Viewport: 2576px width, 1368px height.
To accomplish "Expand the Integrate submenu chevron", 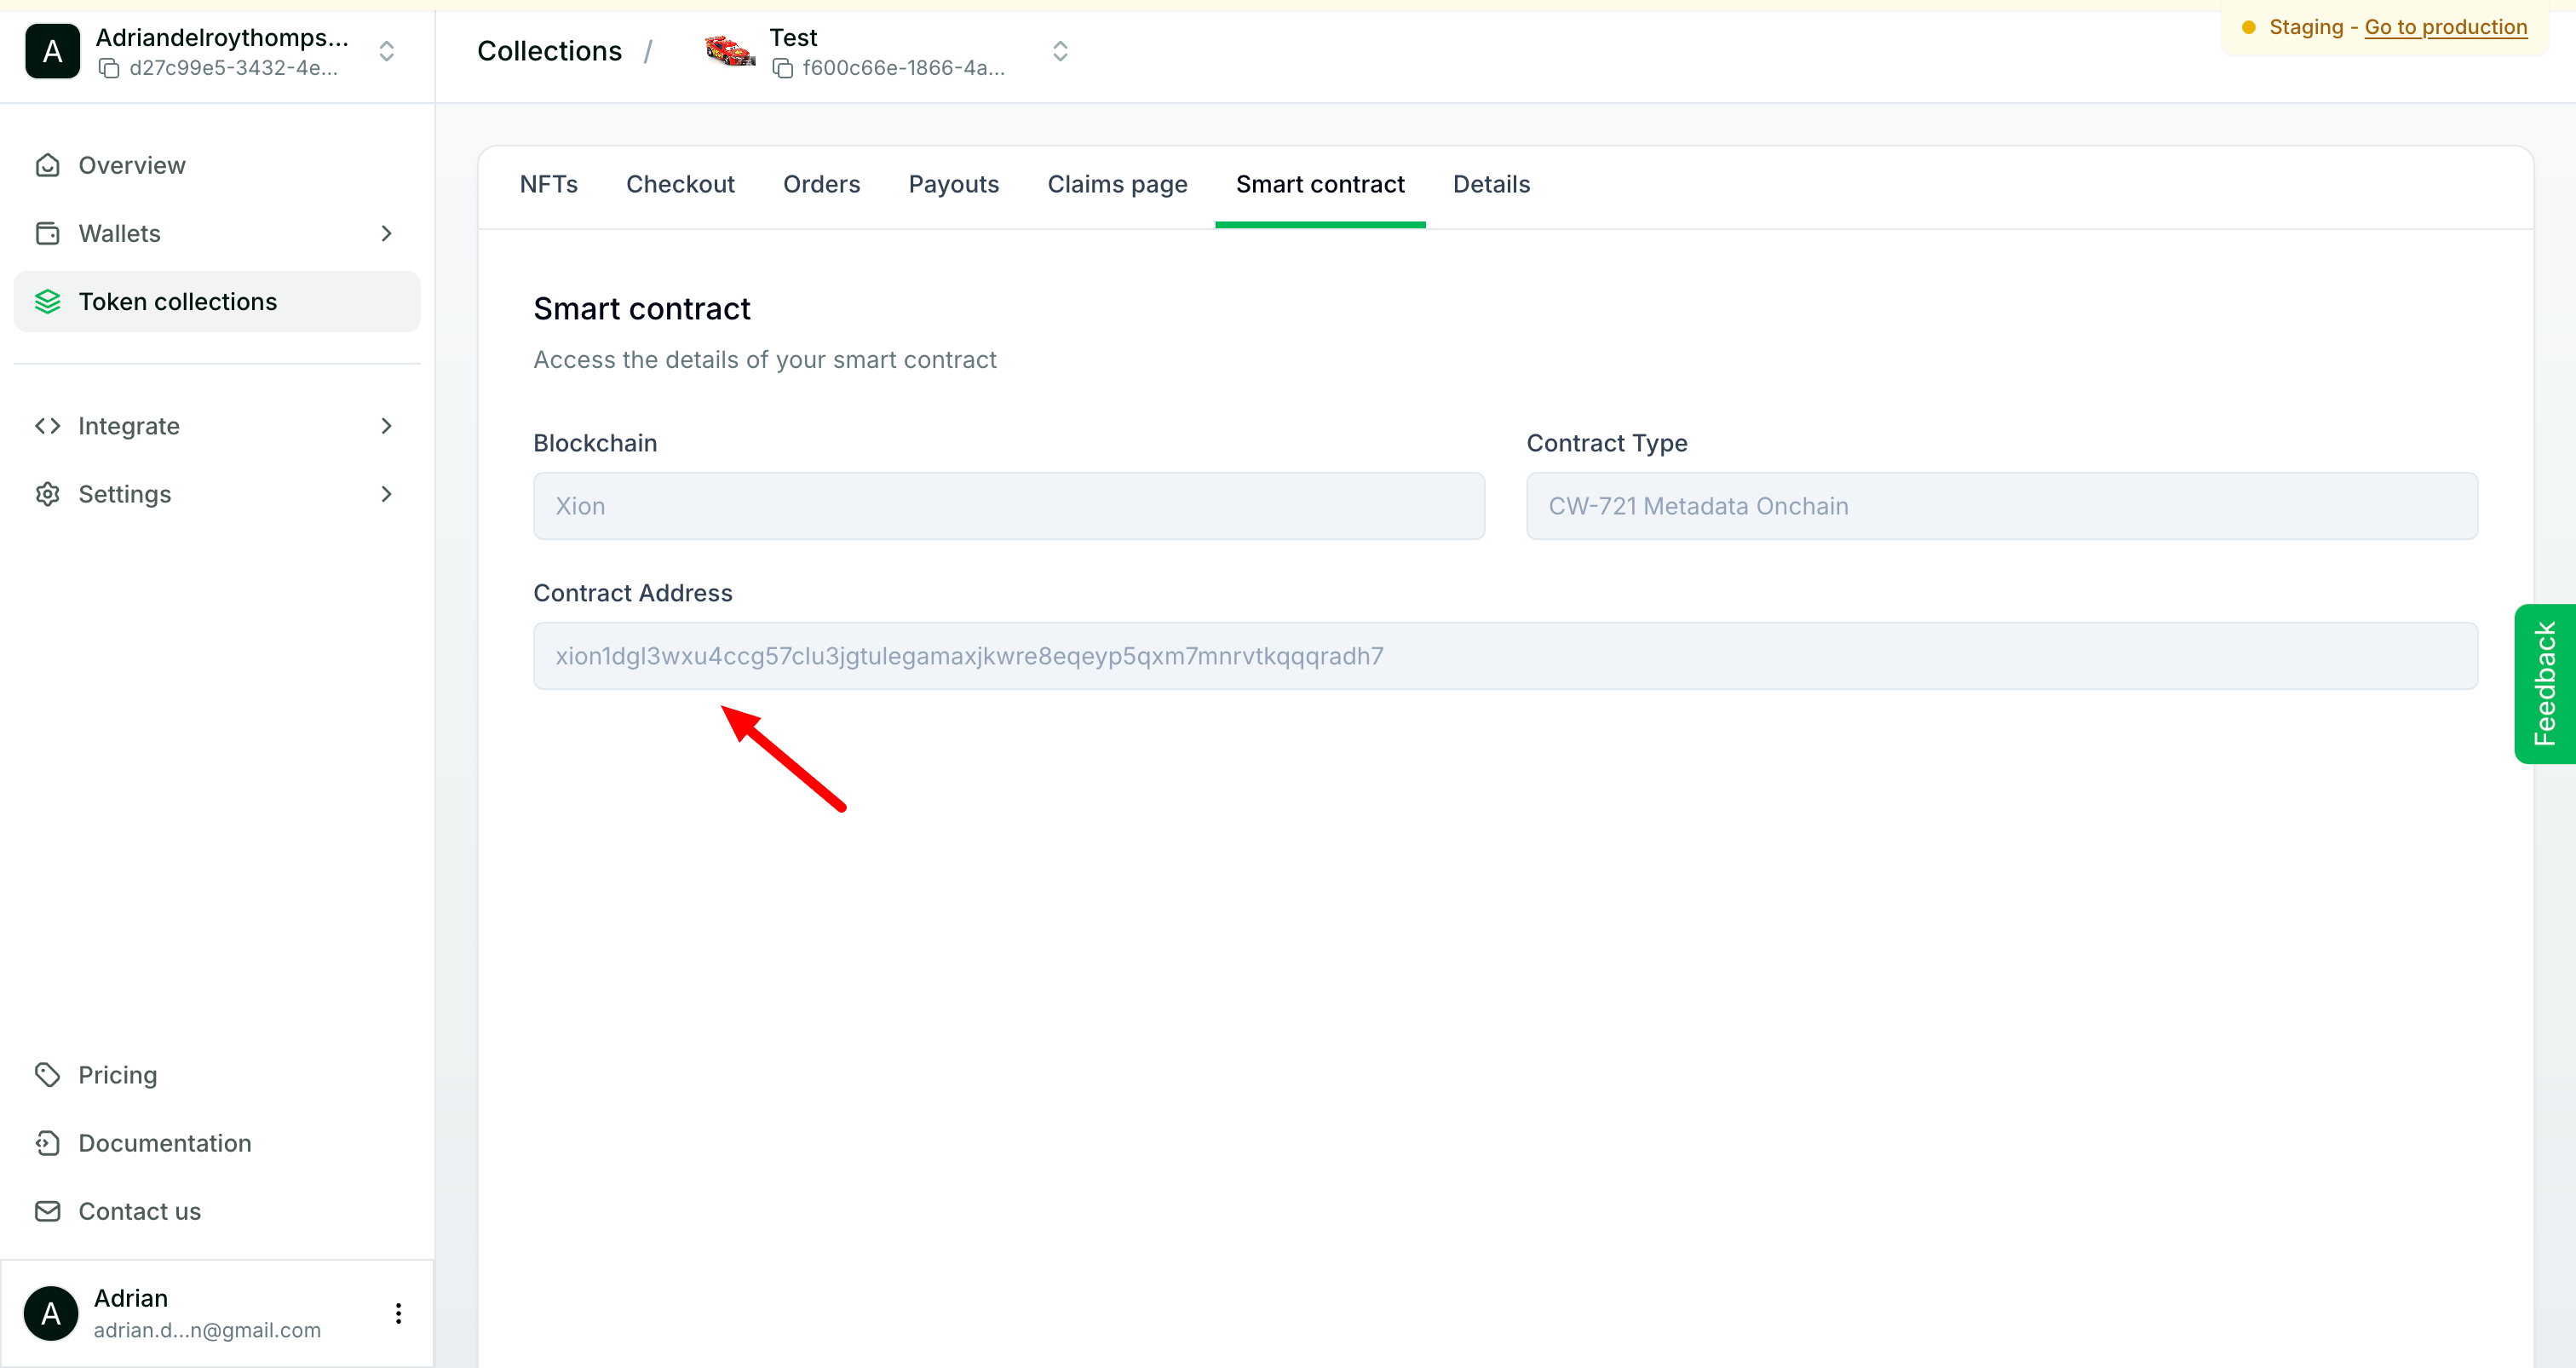I will point(386,426).
